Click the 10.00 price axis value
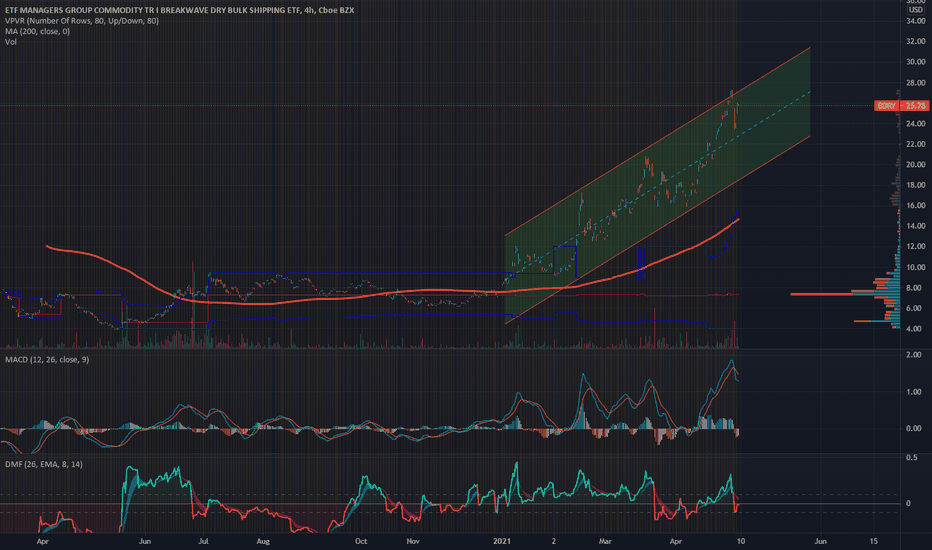Screen dimensions: 932x550 (x=915, y=267)
